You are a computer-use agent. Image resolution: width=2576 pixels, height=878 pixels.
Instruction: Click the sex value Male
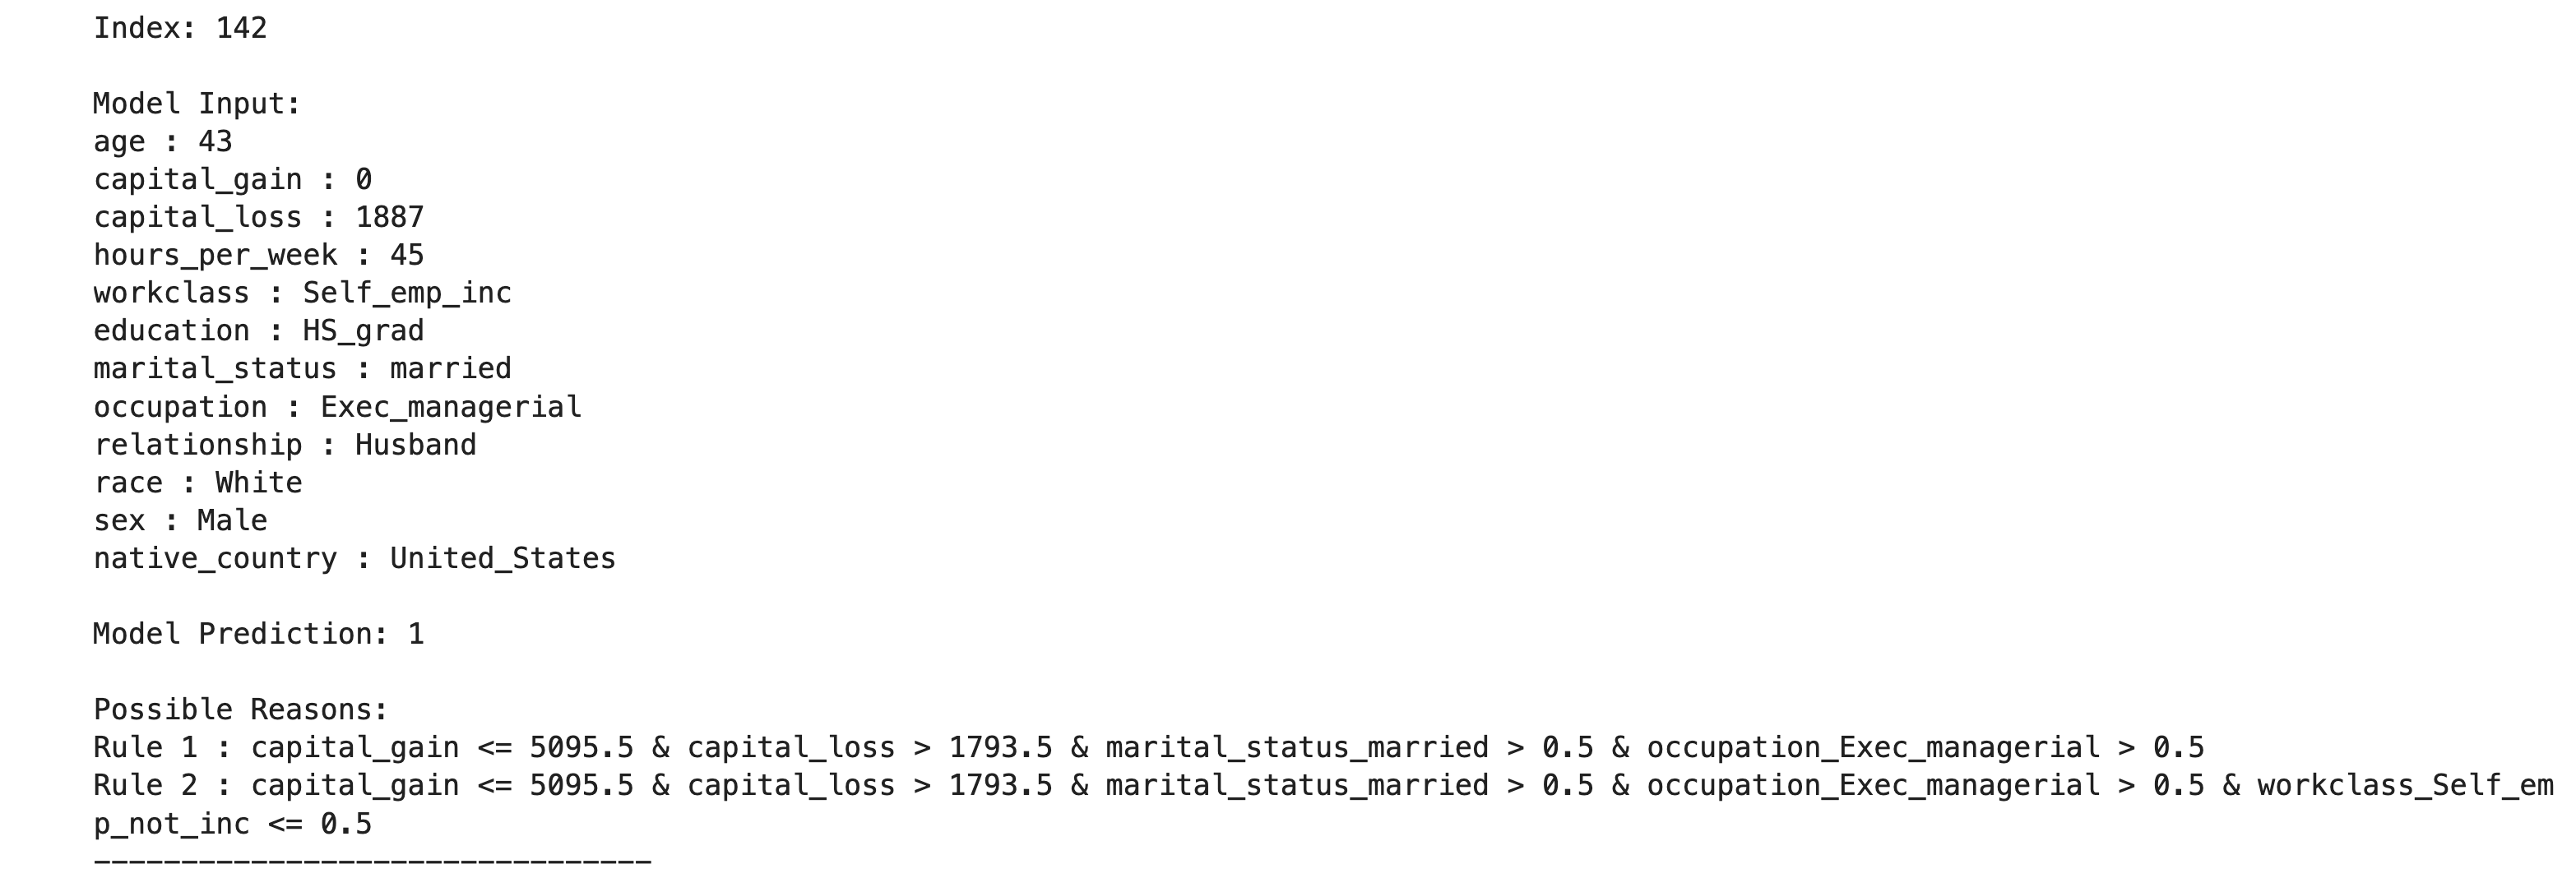click(x=232, y=521)
